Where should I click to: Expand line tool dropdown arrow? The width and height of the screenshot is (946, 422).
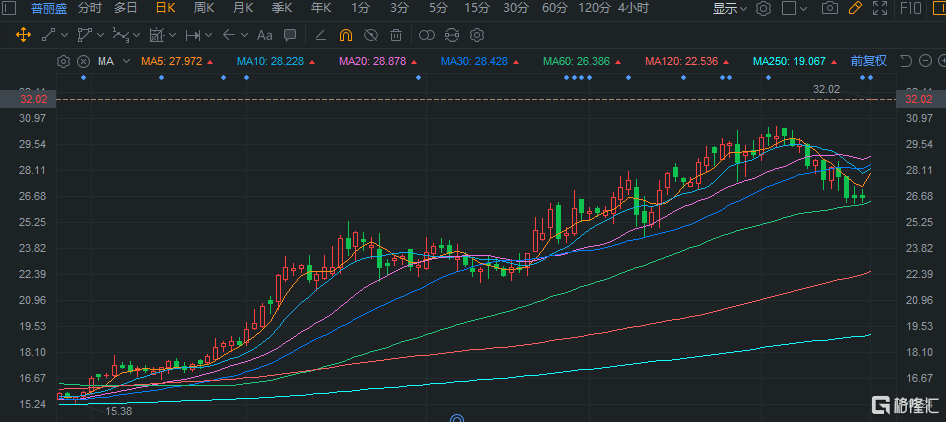coord(65,35)
